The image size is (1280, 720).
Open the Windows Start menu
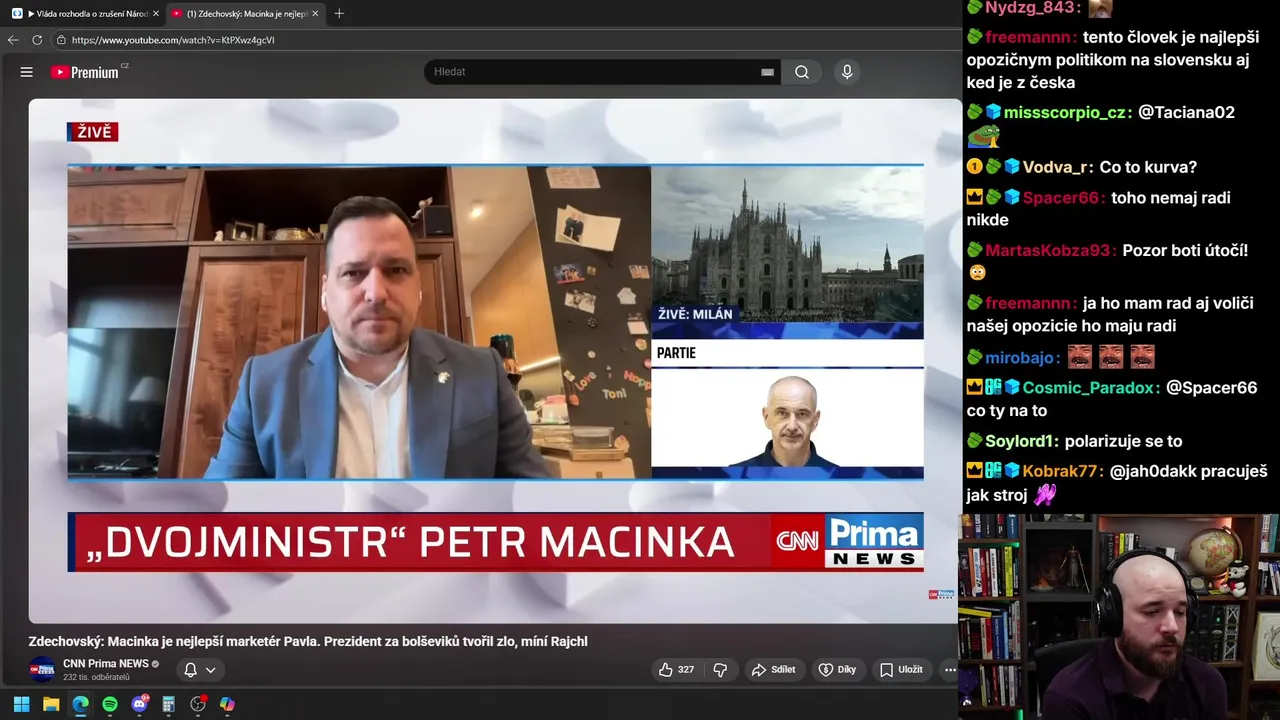click(x=21, y=704)
